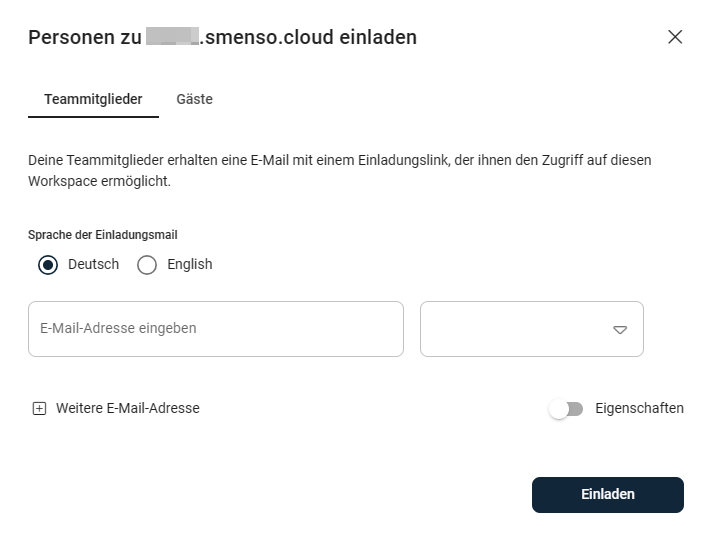711x542 pixels.
Task: Click the dropdown chevron arrow icon
Action: click(620, 329)
